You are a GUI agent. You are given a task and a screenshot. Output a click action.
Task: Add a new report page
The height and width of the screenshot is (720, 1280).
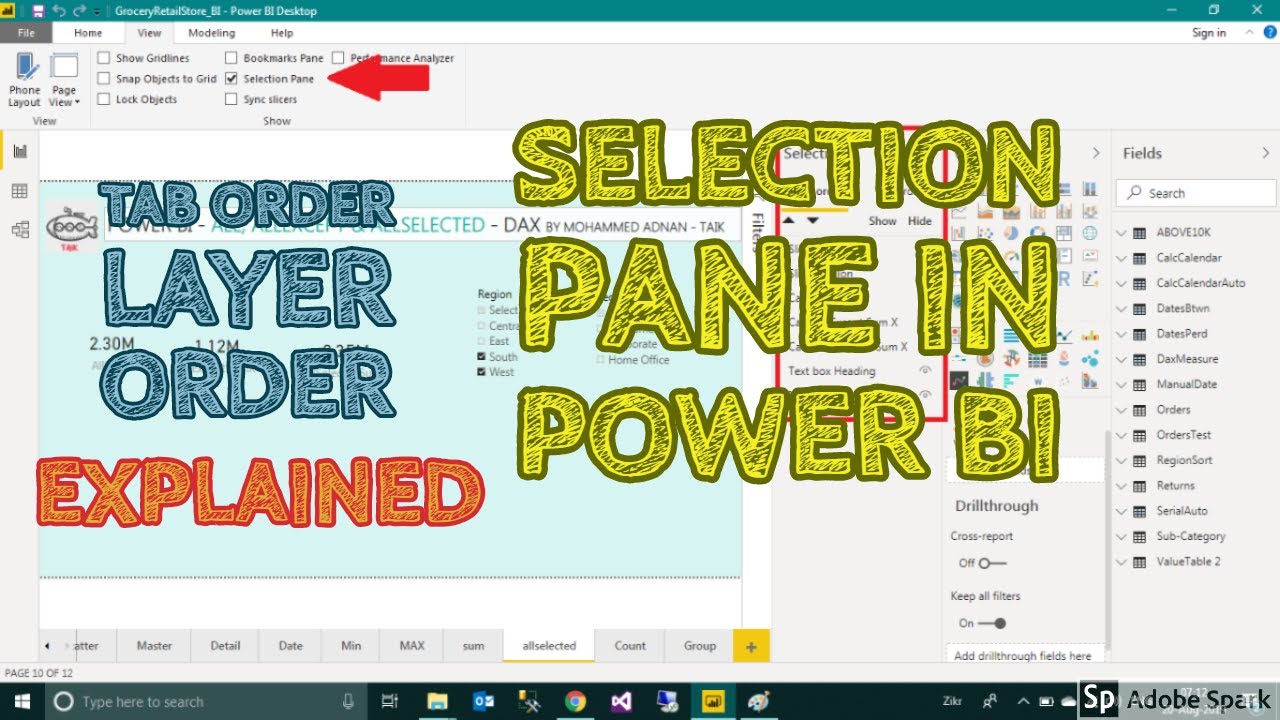[751, 647]
